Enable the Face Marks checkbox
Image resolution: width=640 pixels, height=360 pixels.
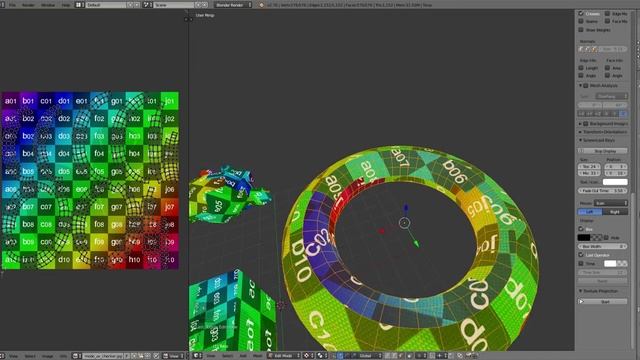coord(607,21)
